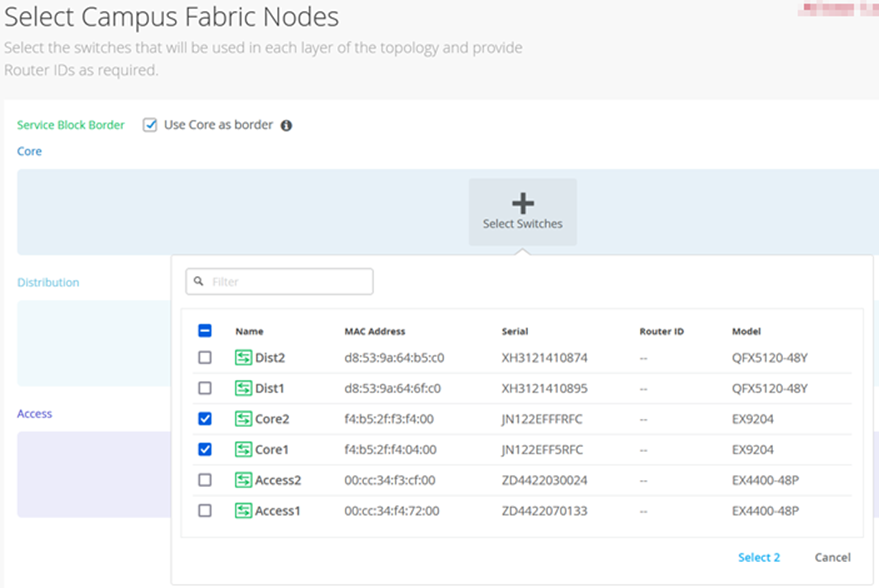
Task: Click the Access2 switch icon
Action: [x=243, y=480]
